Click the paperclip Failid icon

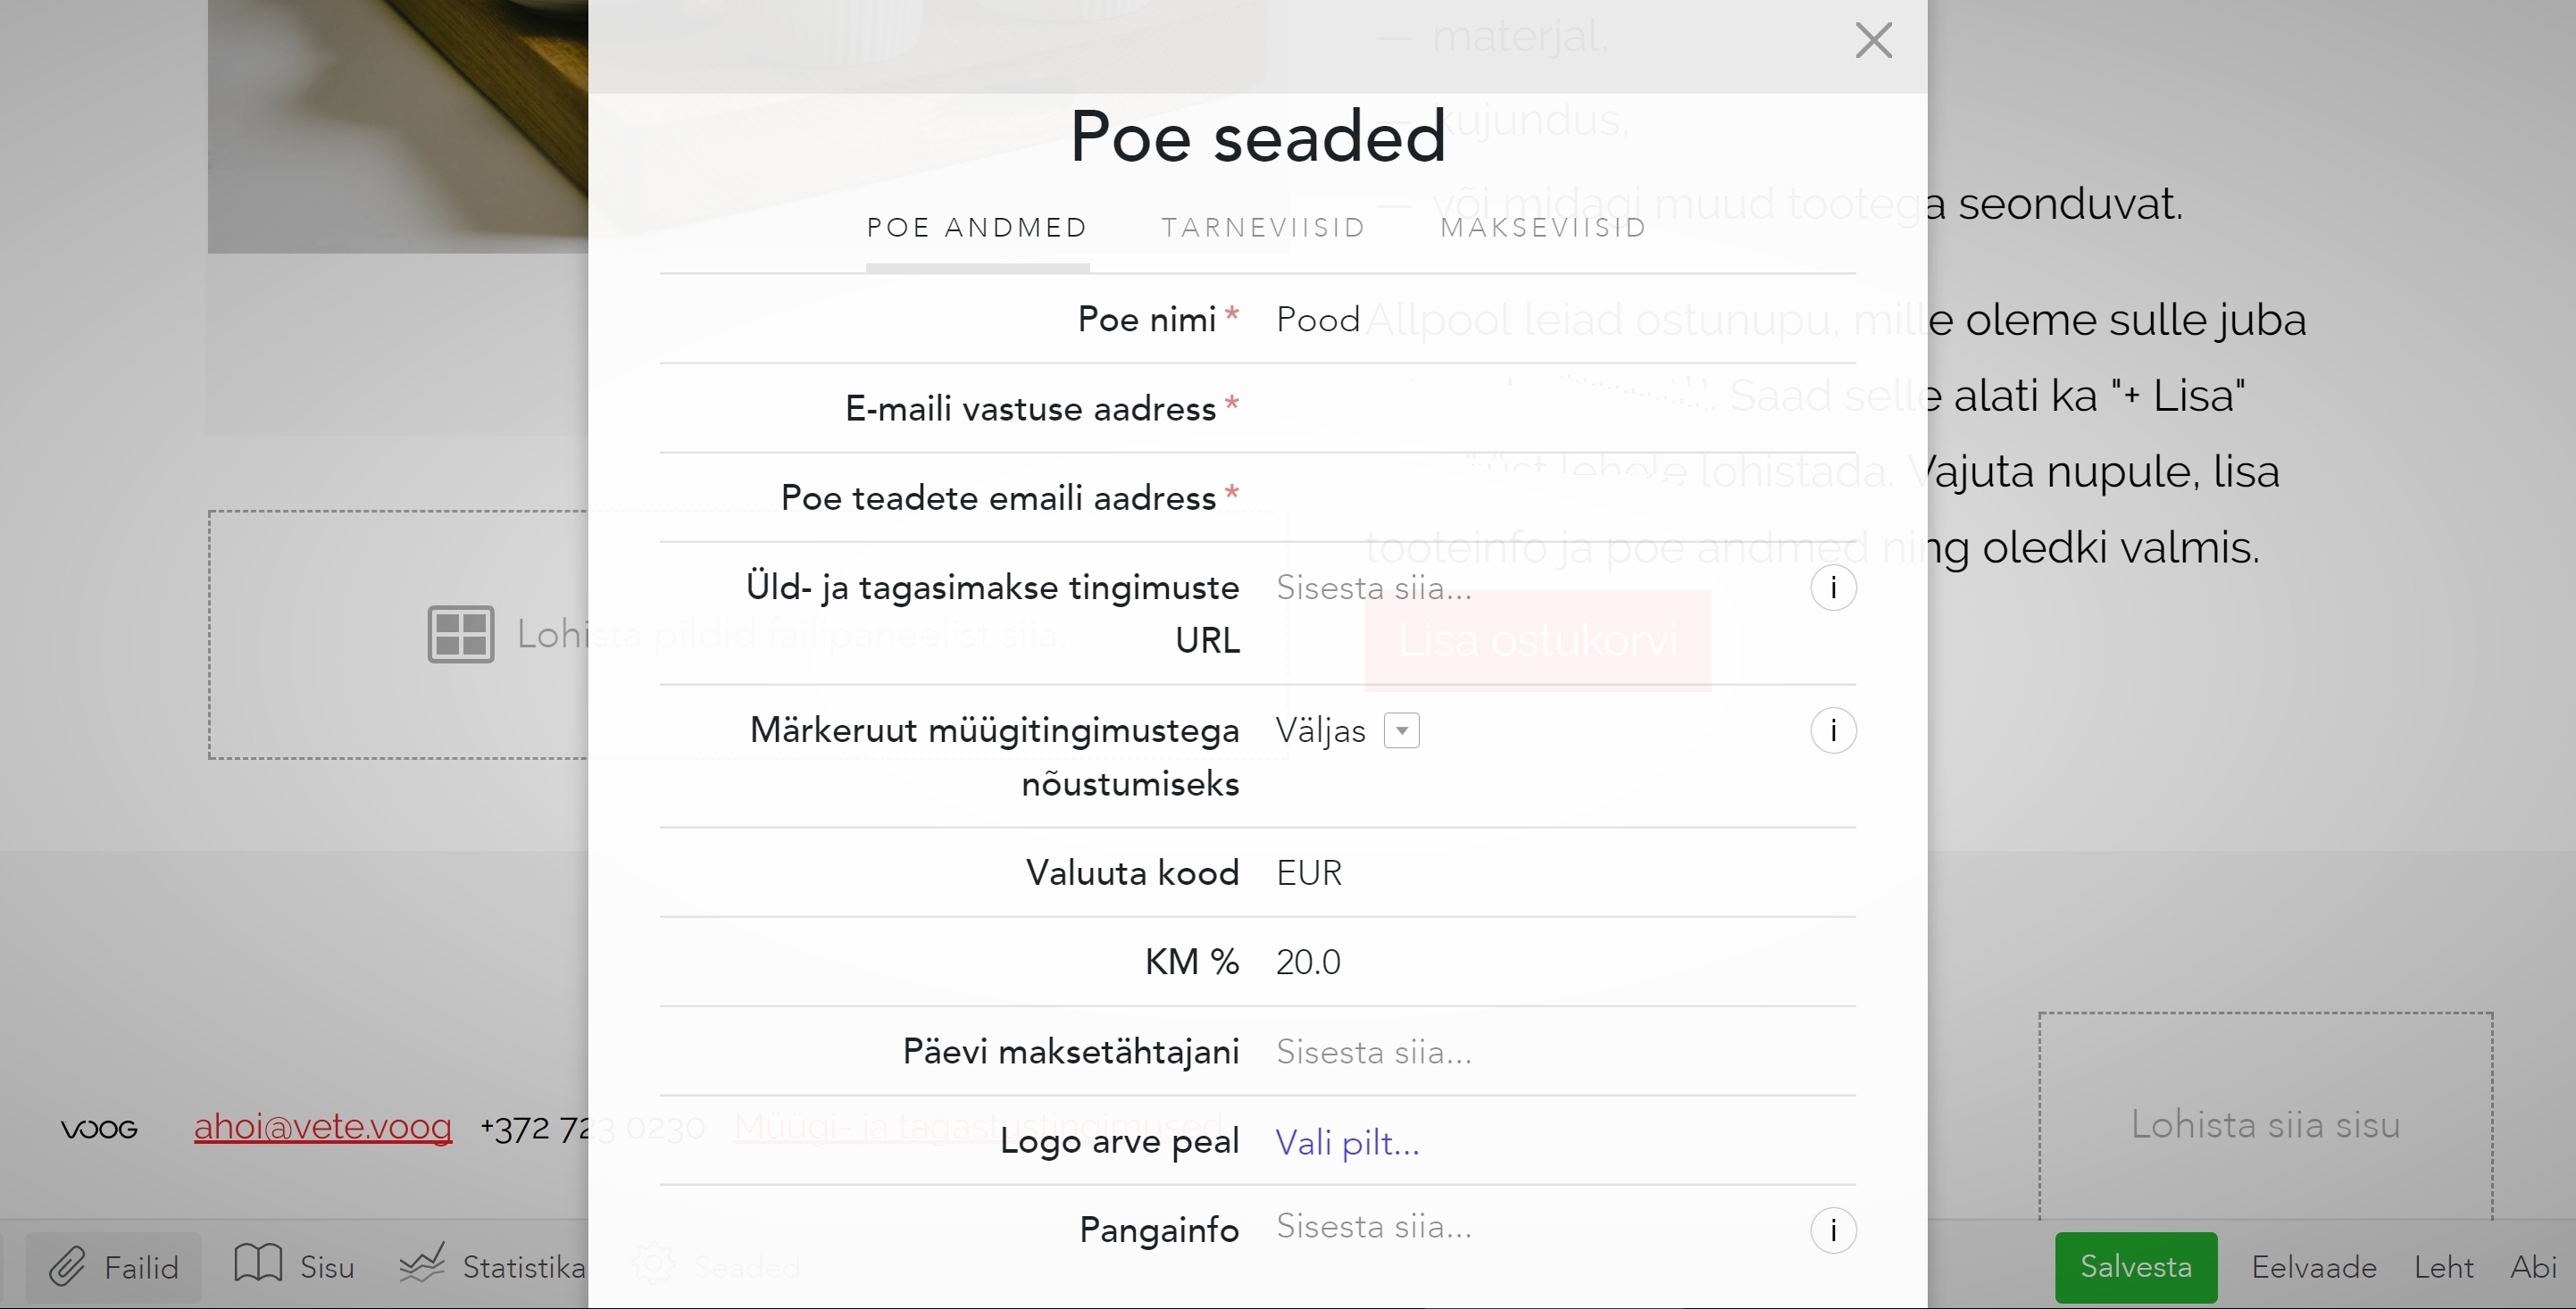pyautogui.click(x=68, y=1267)
